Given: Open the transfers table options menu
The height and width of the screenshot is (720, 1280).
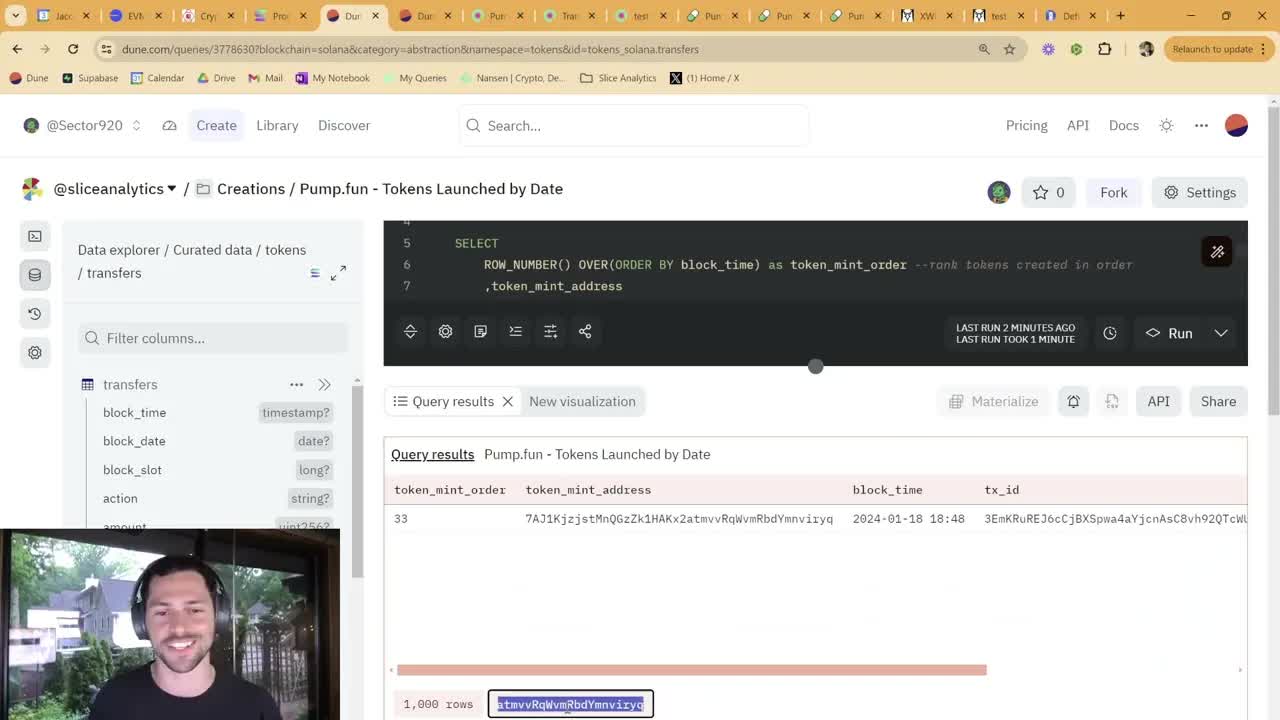Looking at the screenshot, I should click(296, 384).
